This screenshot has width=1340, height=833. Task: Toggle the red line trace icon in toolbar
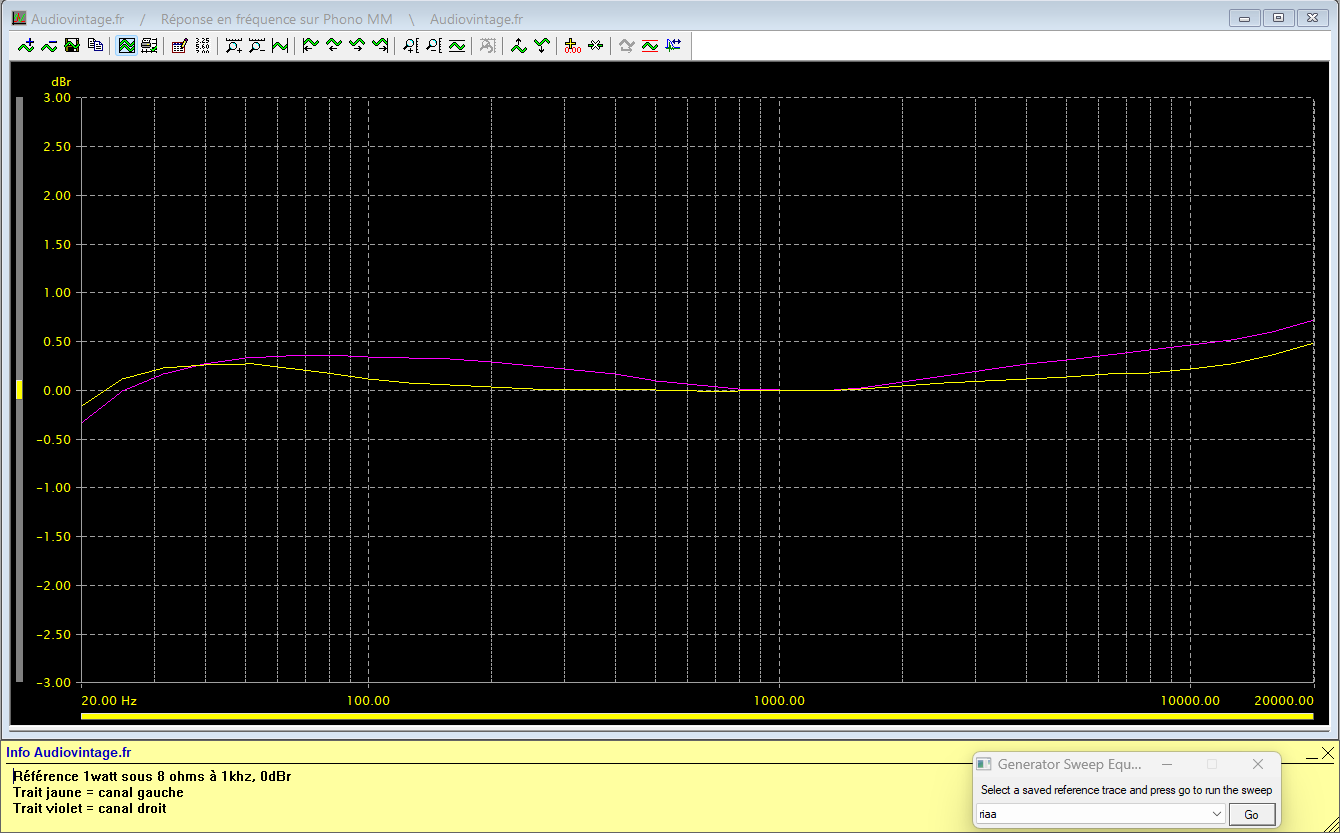650,45
